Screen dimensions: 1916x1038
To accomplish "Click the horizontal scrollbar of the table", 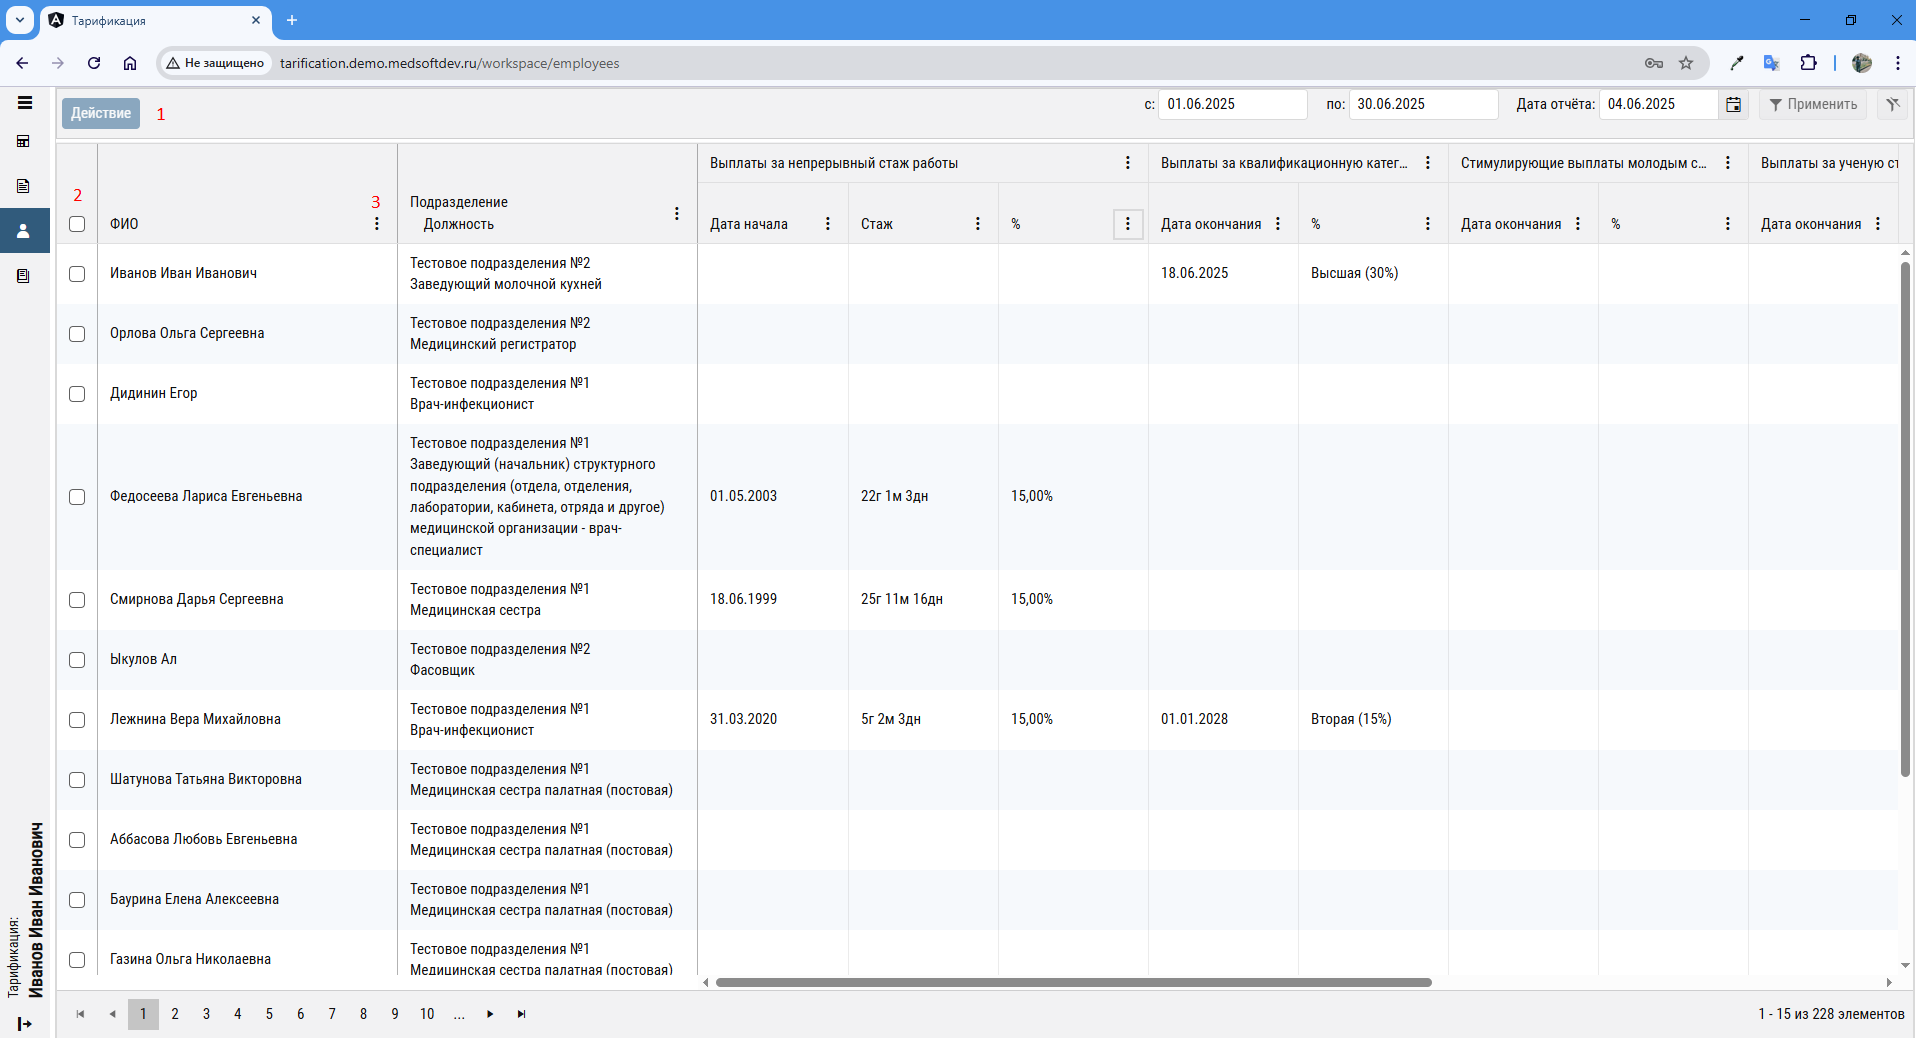I will point(1073,982).
